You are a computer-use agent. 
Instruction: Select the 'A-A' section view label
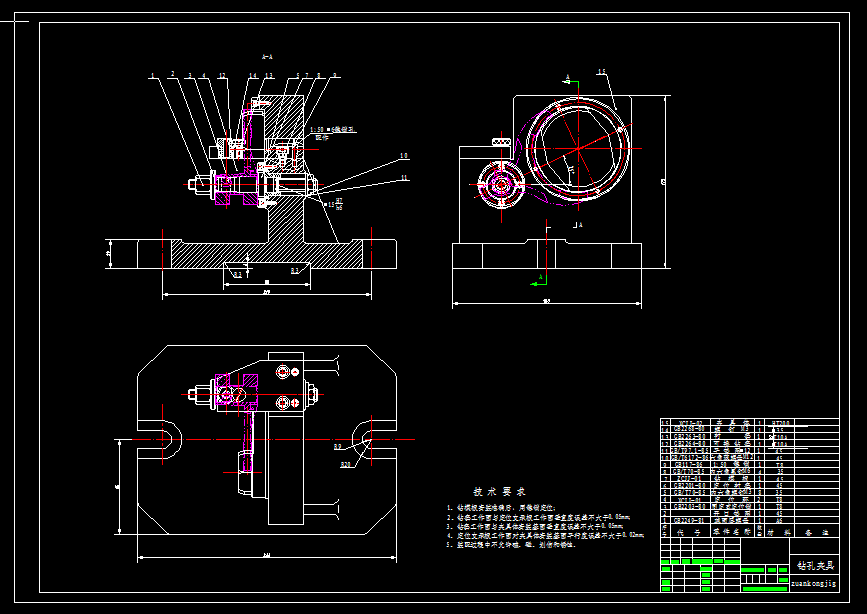pyautogui.click(x=267, y=56)
